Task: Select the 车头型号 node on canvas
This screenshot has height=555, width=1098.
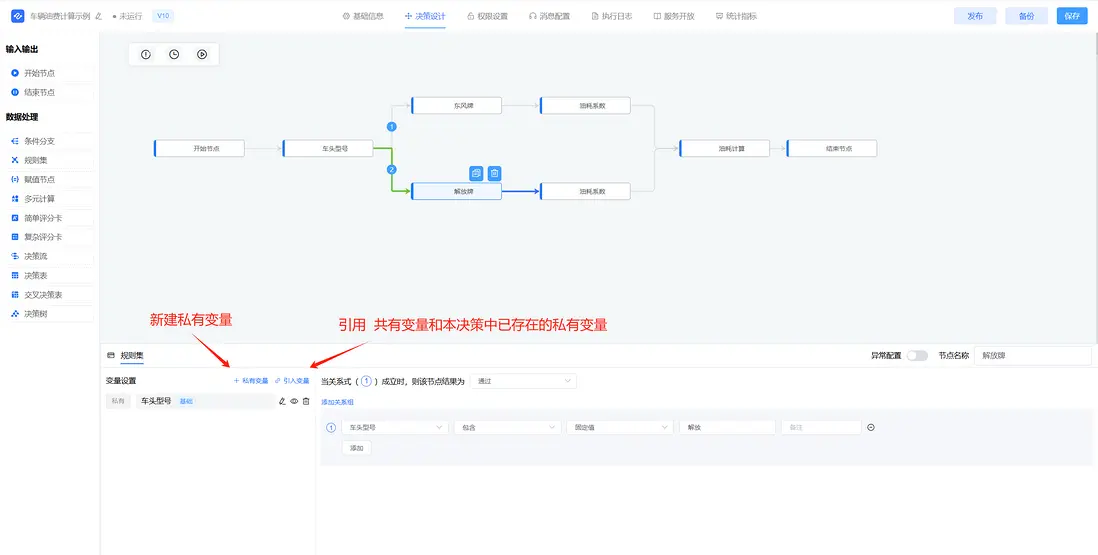Action: click(328, 148)
